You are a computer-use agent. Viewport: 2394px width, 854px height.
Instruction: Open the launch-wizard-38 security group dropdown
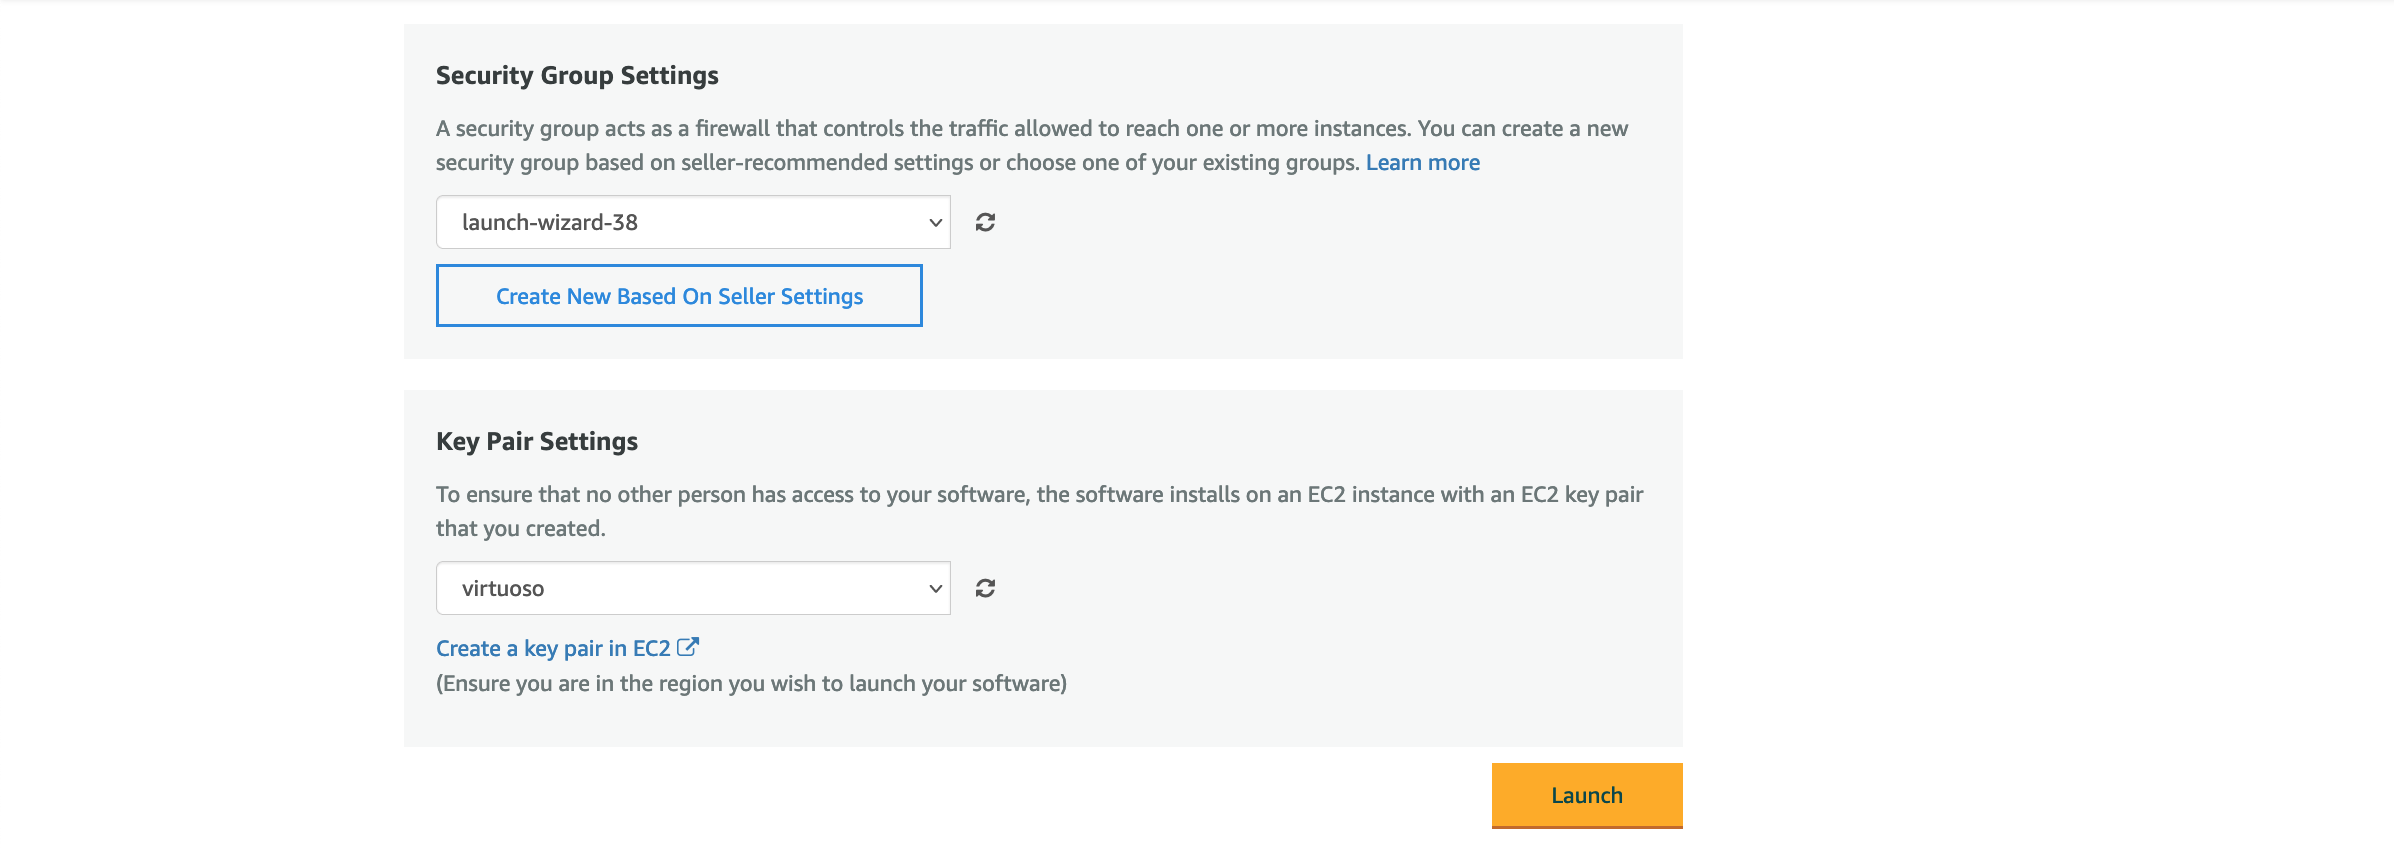[692, 222]
